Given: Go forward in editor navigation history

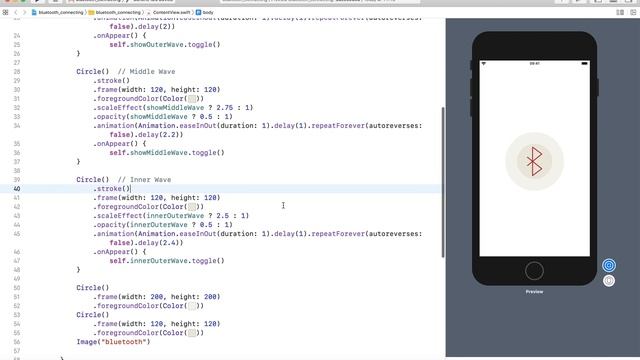Looking at the screenshot, I should click(24, 12).
